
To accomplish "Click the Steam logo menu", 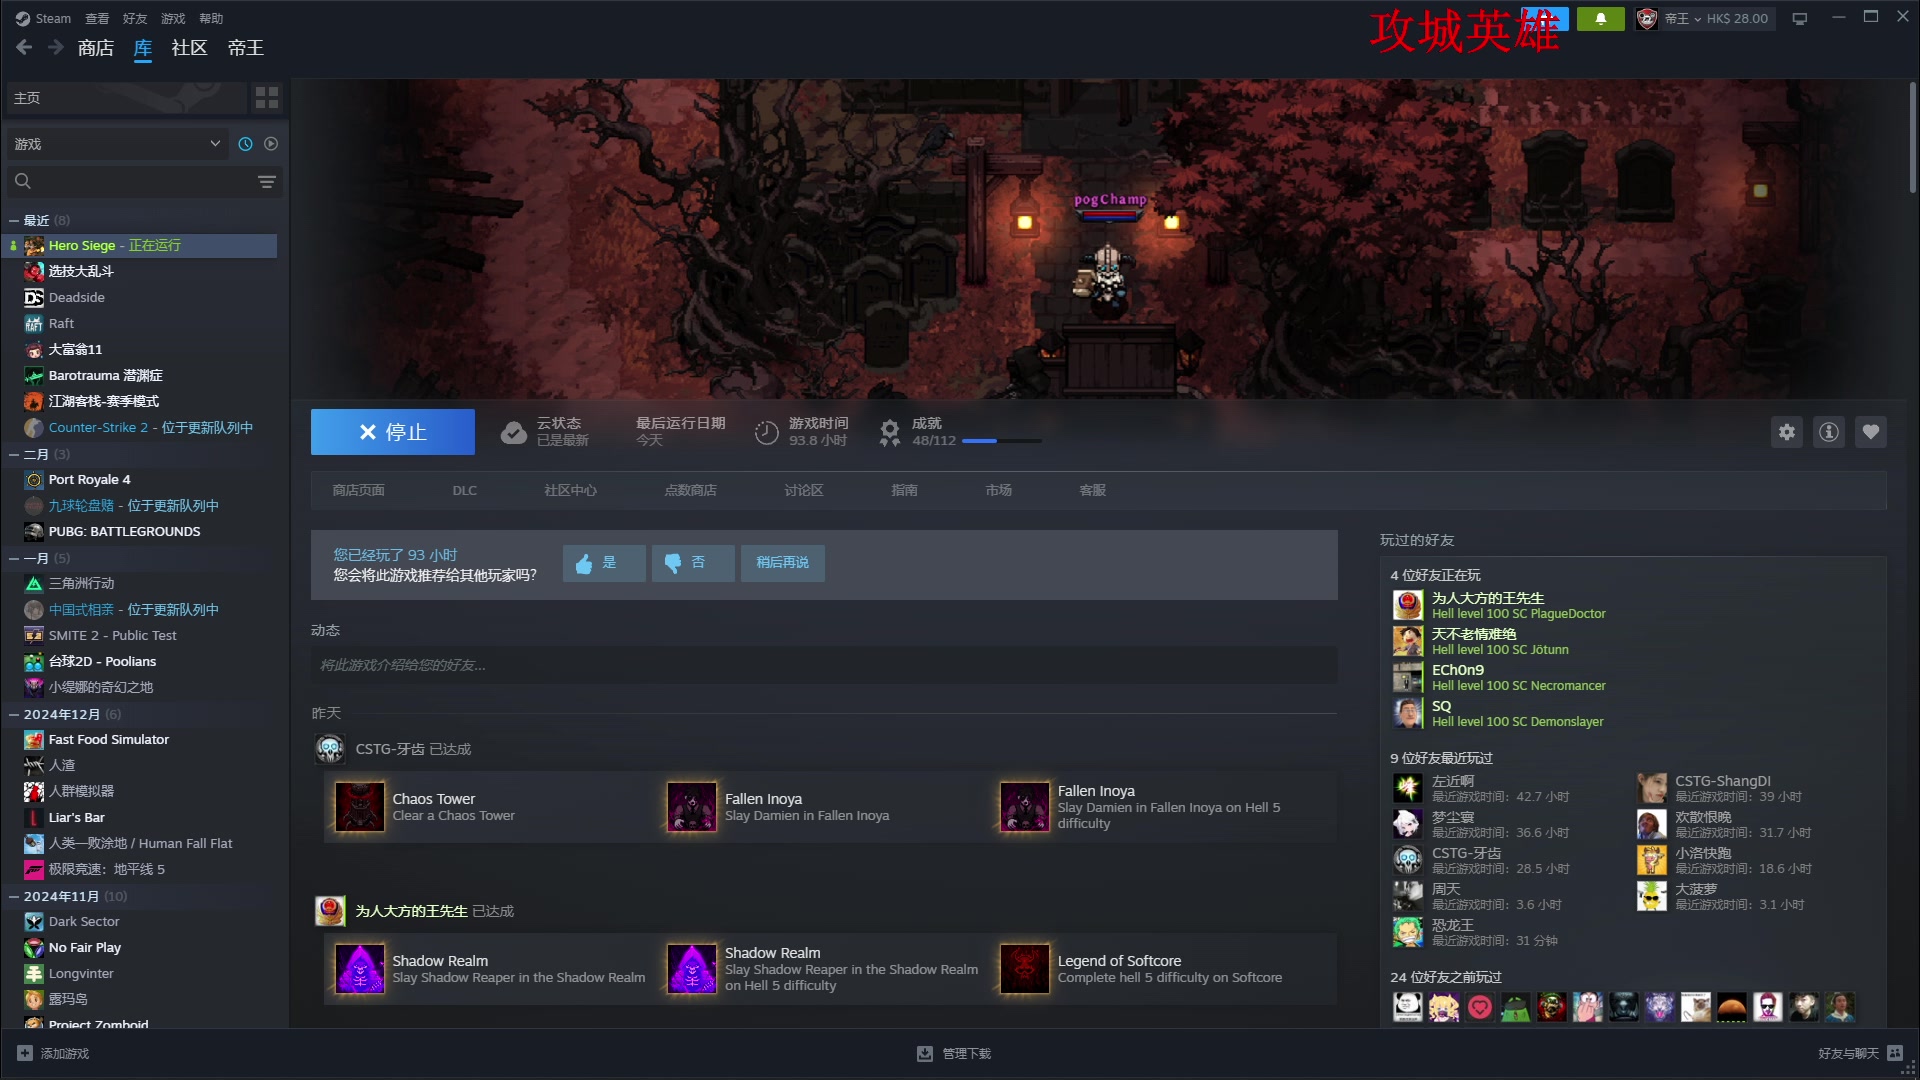I will 43,18.
